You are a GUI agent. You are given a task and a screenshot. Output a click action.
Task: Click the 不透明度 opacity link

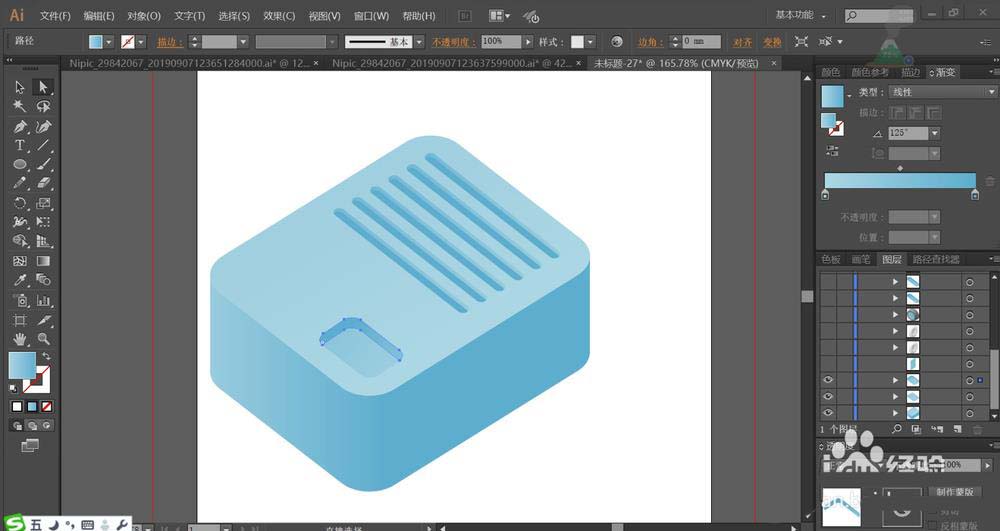(x=454, y=42)
